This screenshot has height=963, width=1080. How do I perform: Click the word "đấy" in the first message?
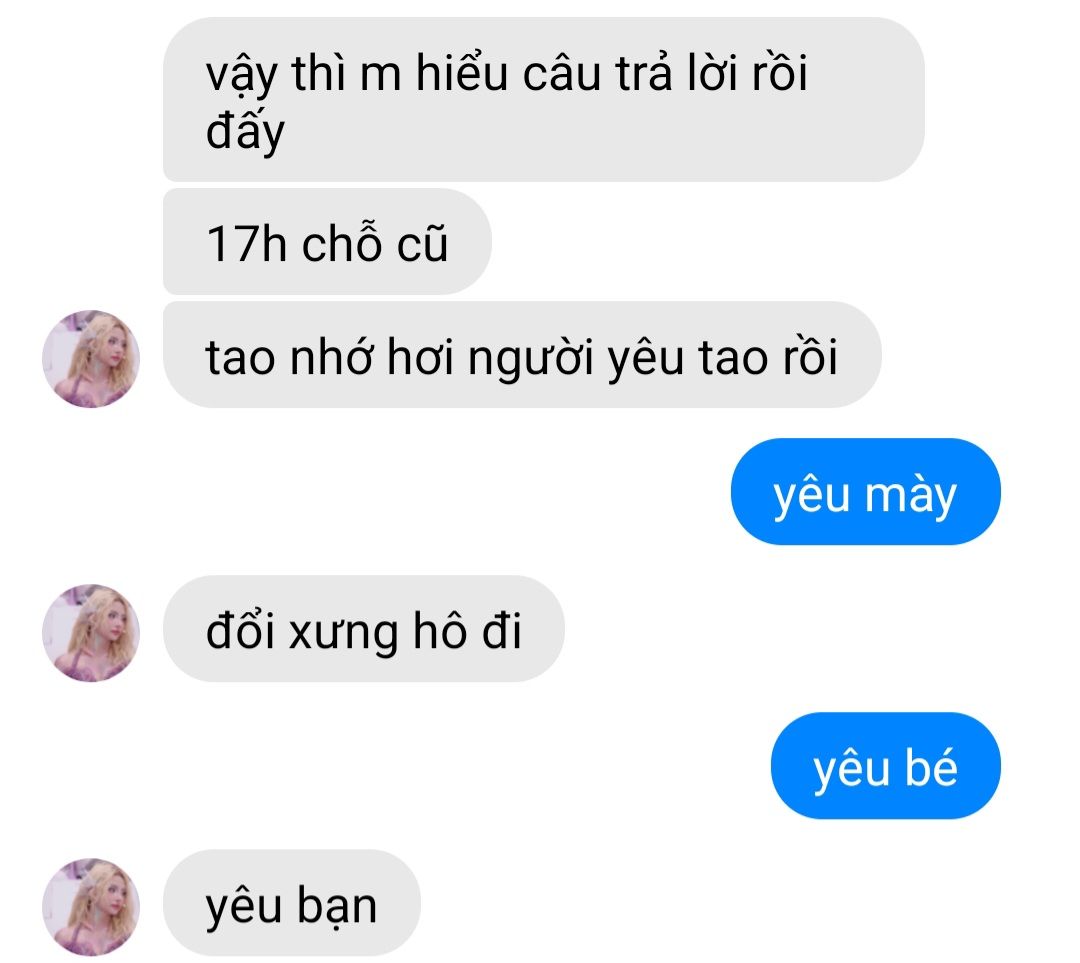245,131
